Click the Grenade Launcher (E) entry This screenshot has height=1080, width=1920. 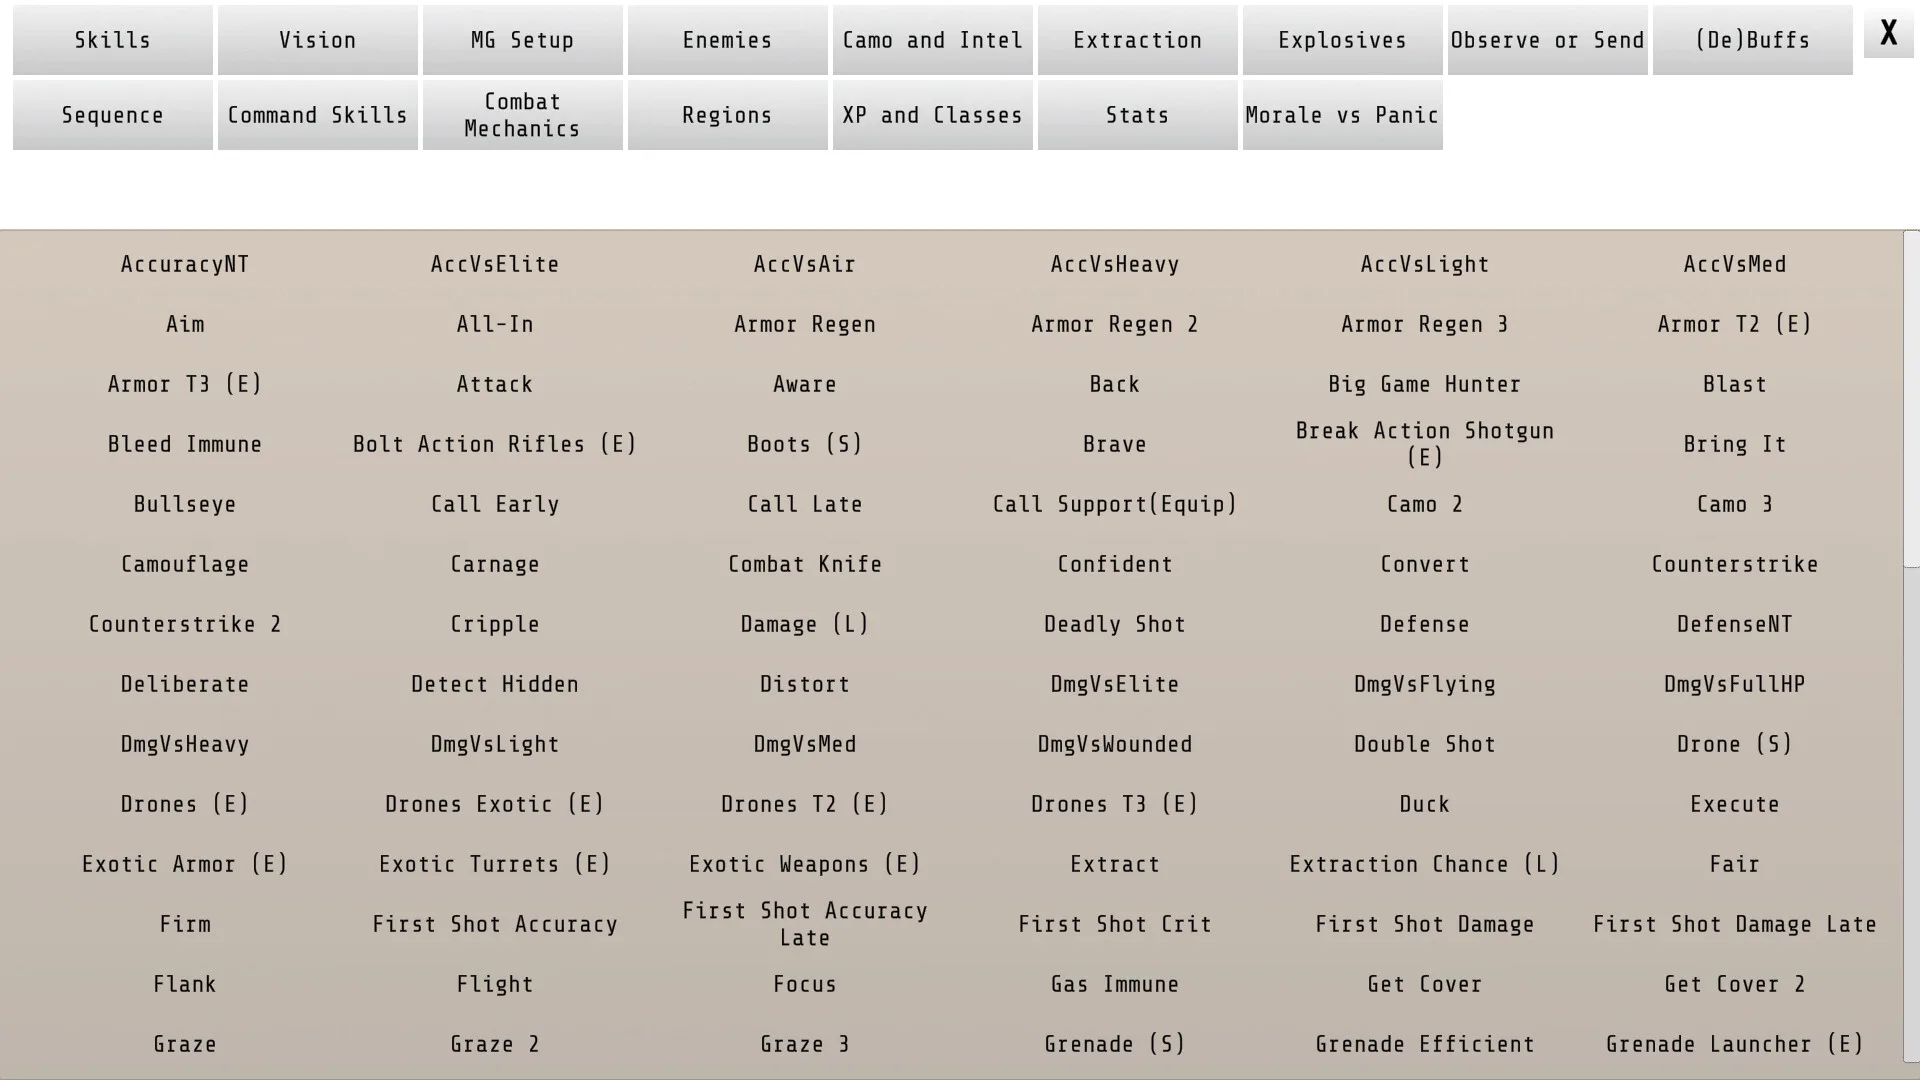tap(1735, 1044)
